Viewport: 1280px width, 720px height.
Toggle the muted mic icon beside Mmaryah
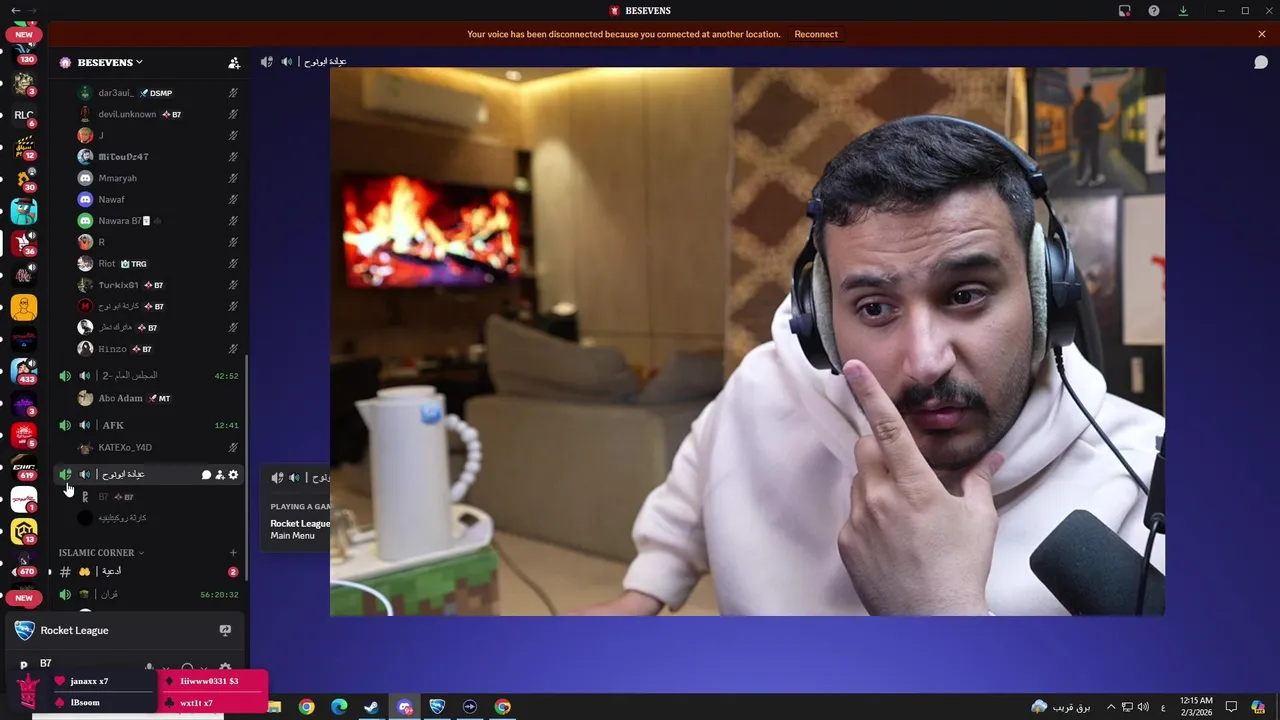tap(233, 178)
